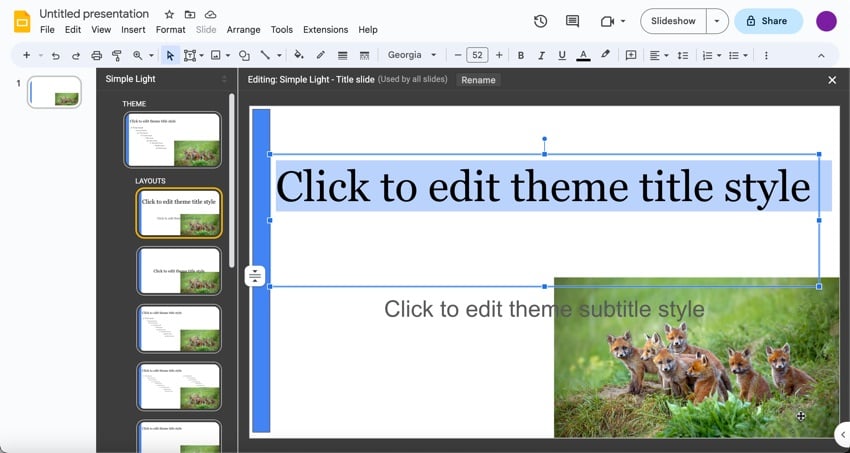850x453 pixels.
Task: Open the Arrange menu
Action: point(243,30)
